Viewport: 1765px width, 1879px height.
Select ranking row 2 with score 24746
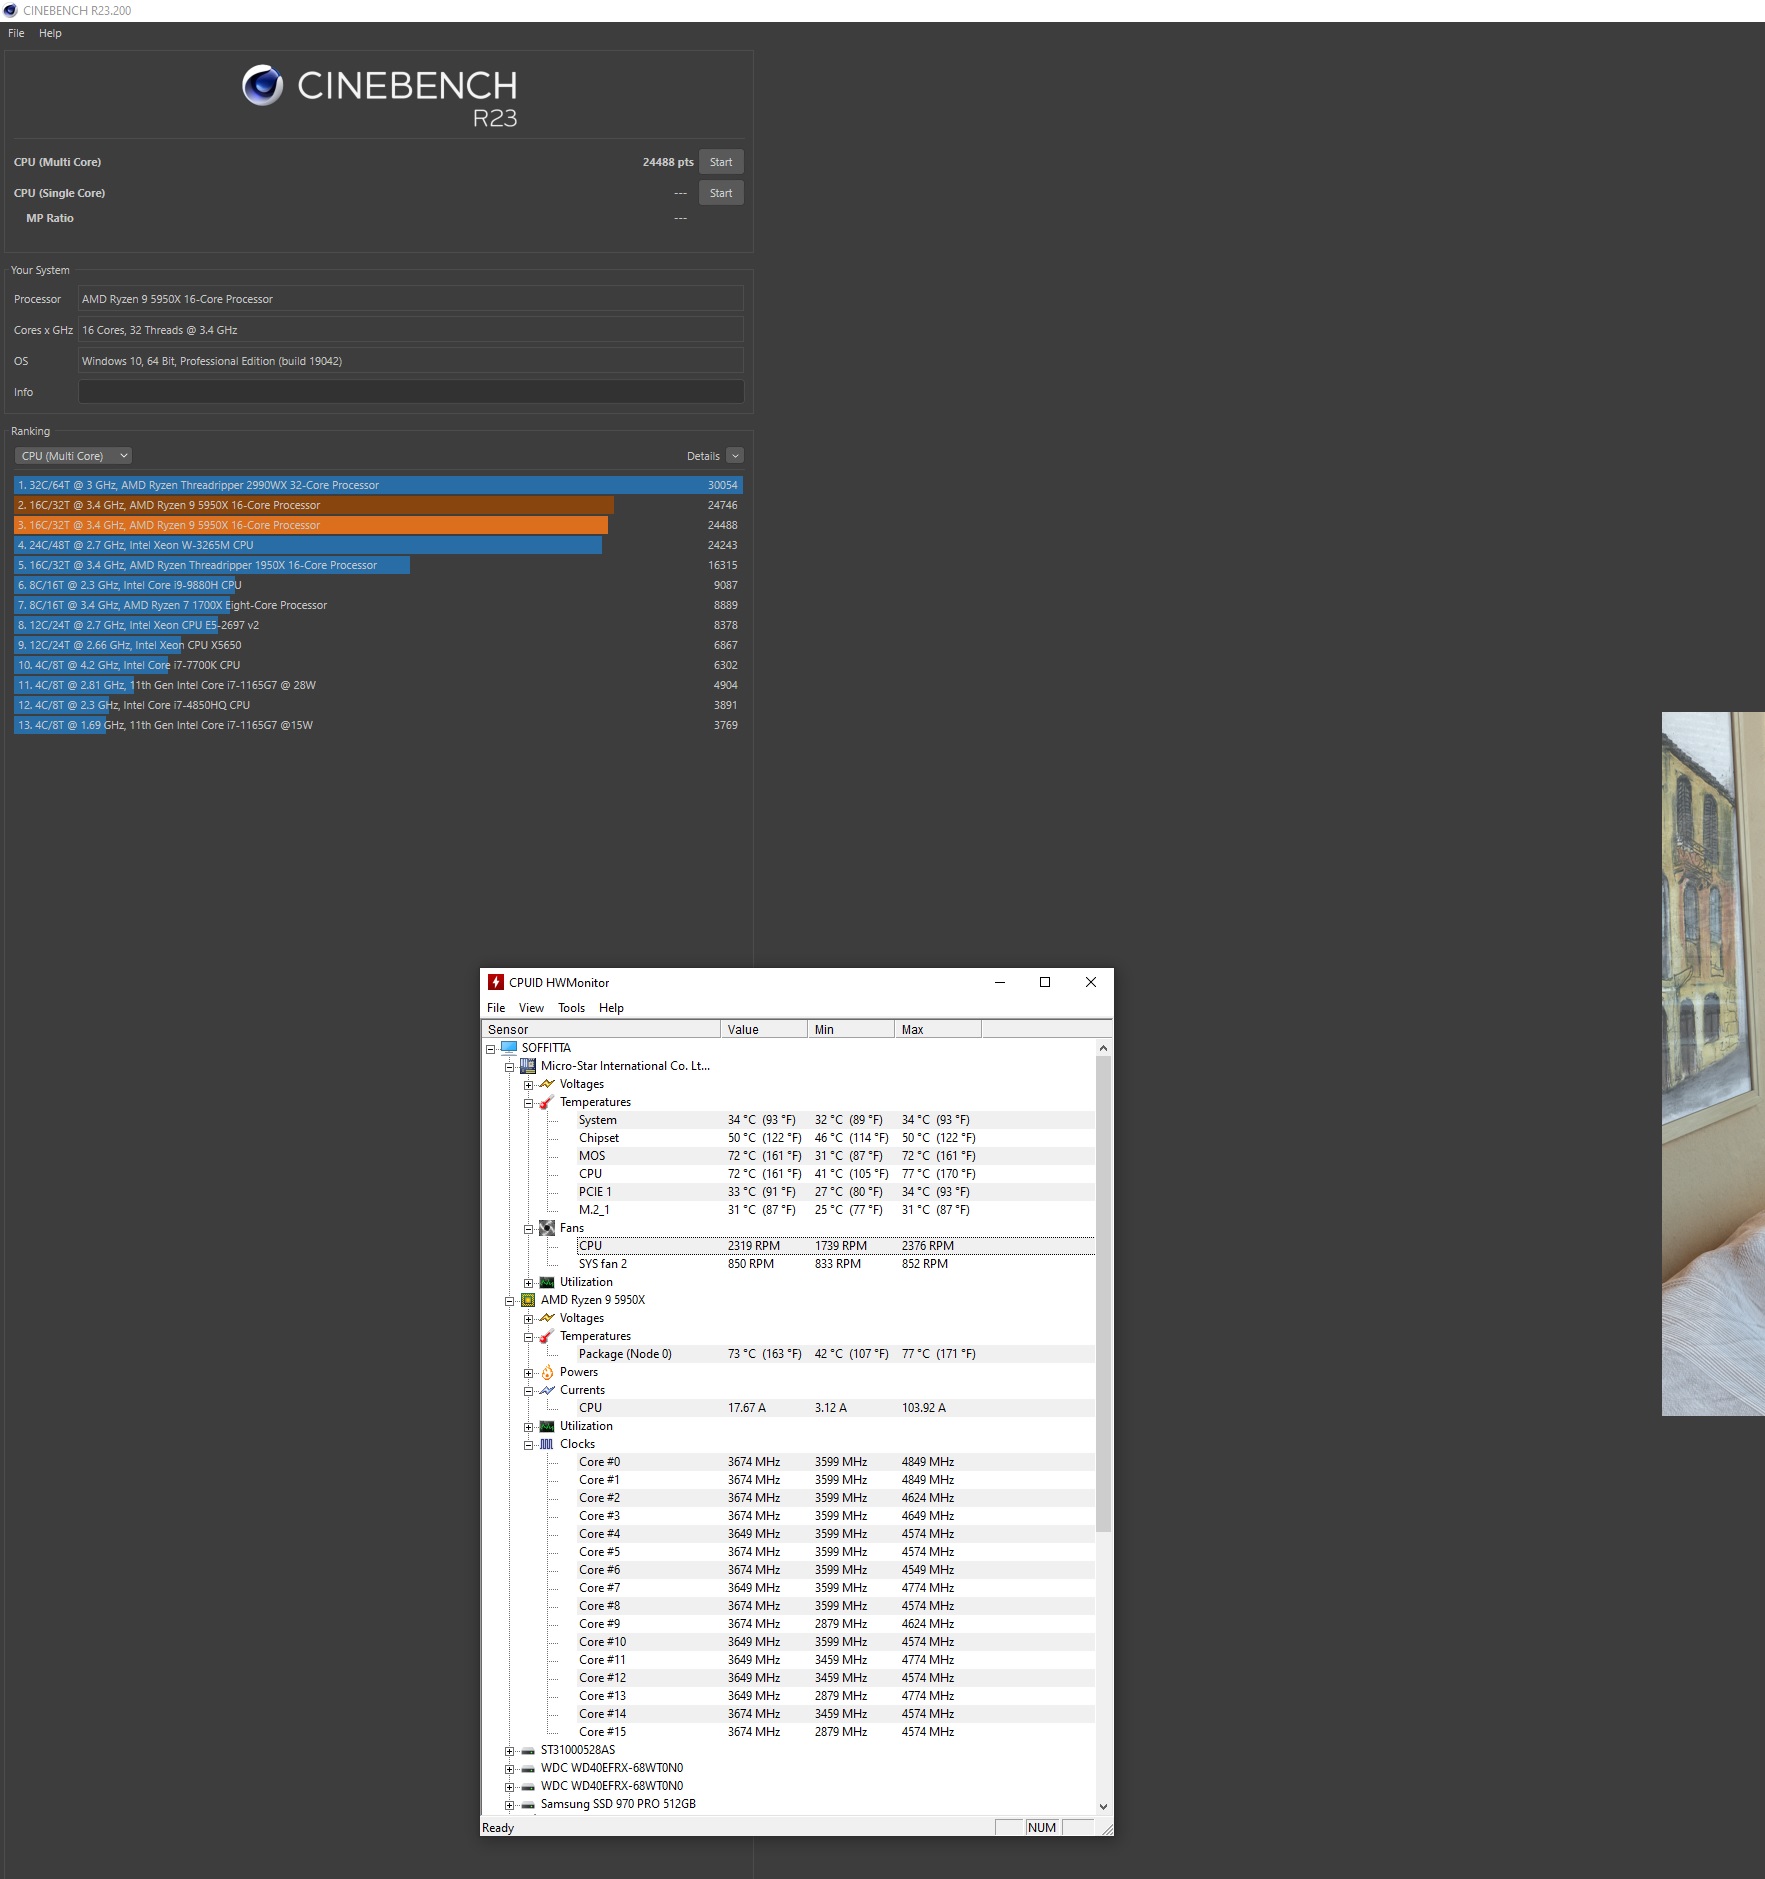click(378, 505)
